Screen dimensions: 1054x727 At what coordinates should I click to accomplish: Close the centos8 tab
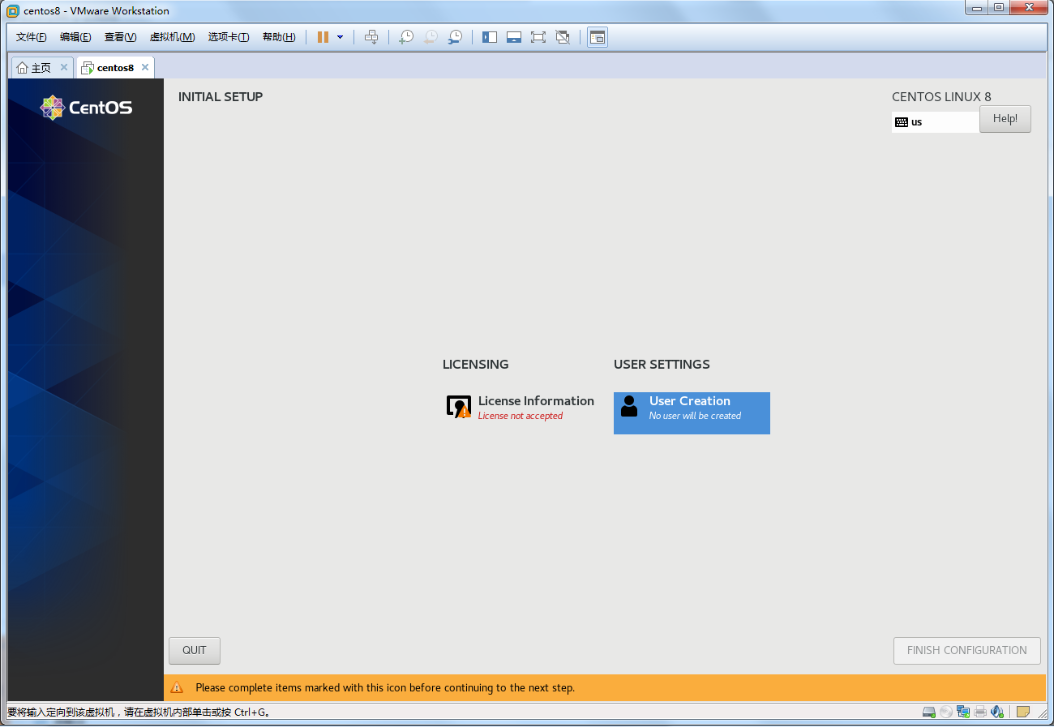145,67
